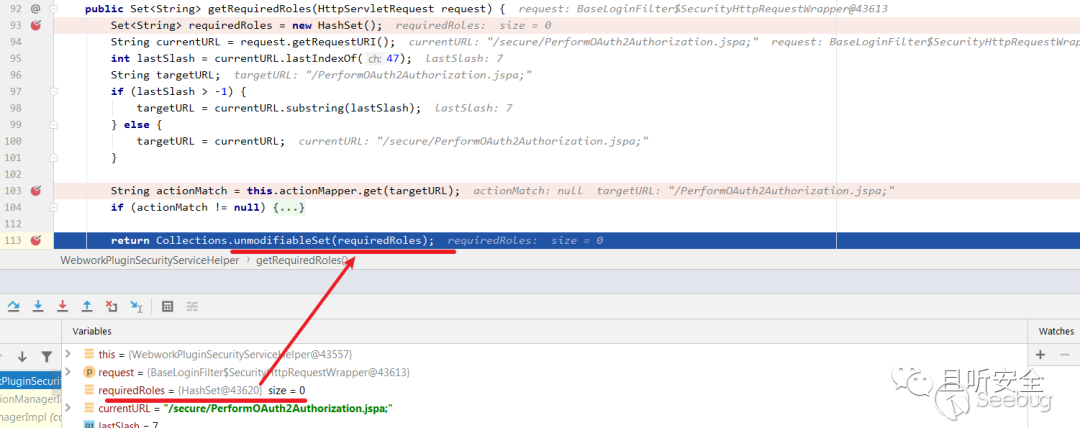
Task: Click the variable icon beside requiredRoles
Action: pos(89,391)
